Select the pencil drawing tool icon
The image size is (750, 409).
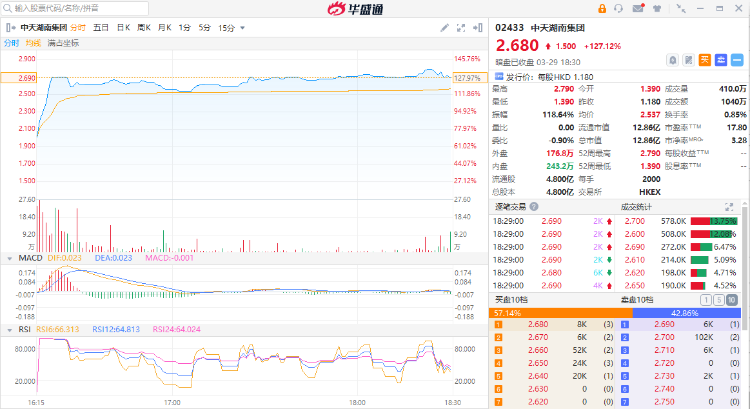coord(445,28)
